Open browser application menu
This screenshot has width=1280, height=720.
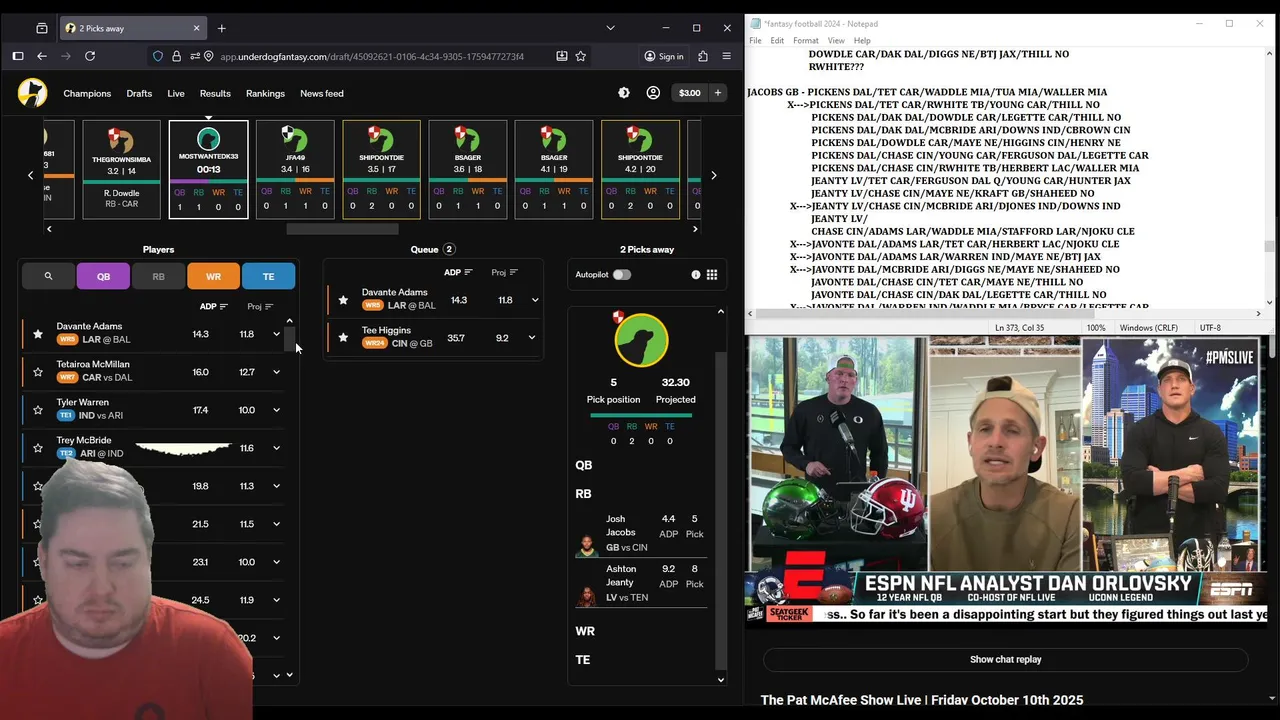click(x=727, y=56)
